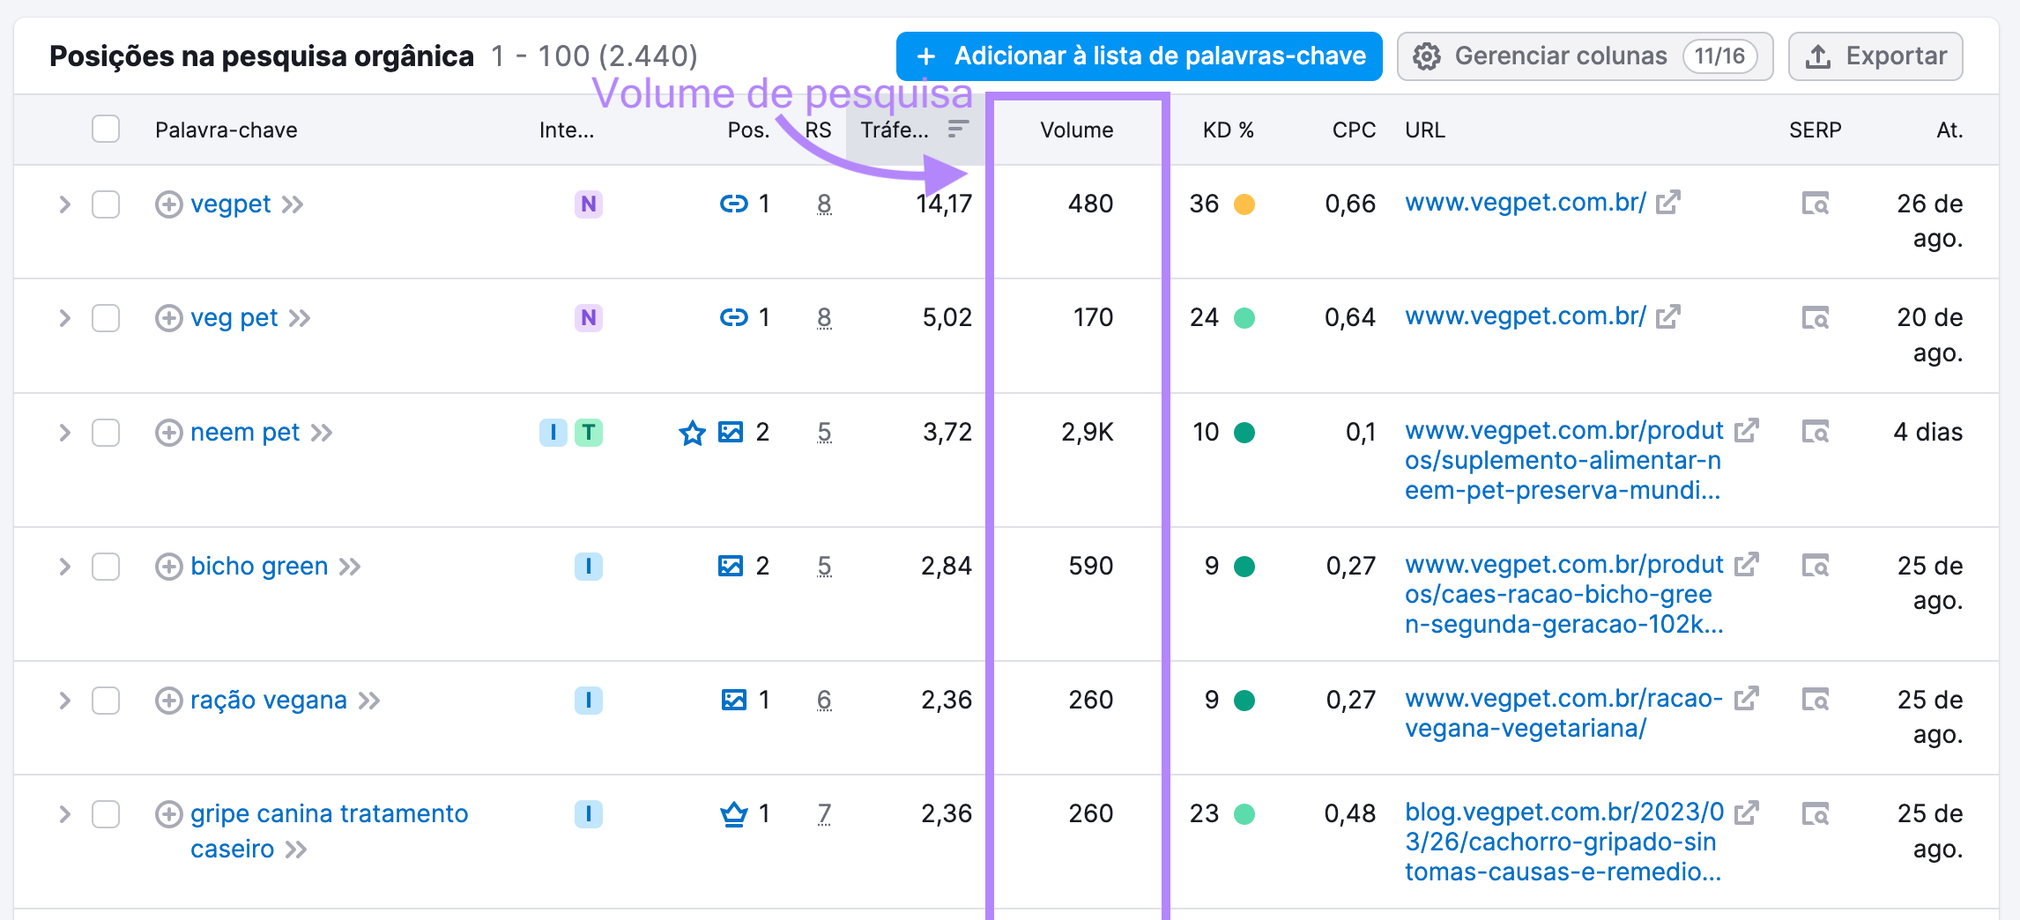Select the ração vegana row checkbox
2020x920 pixels.
(x=106, y=700)
